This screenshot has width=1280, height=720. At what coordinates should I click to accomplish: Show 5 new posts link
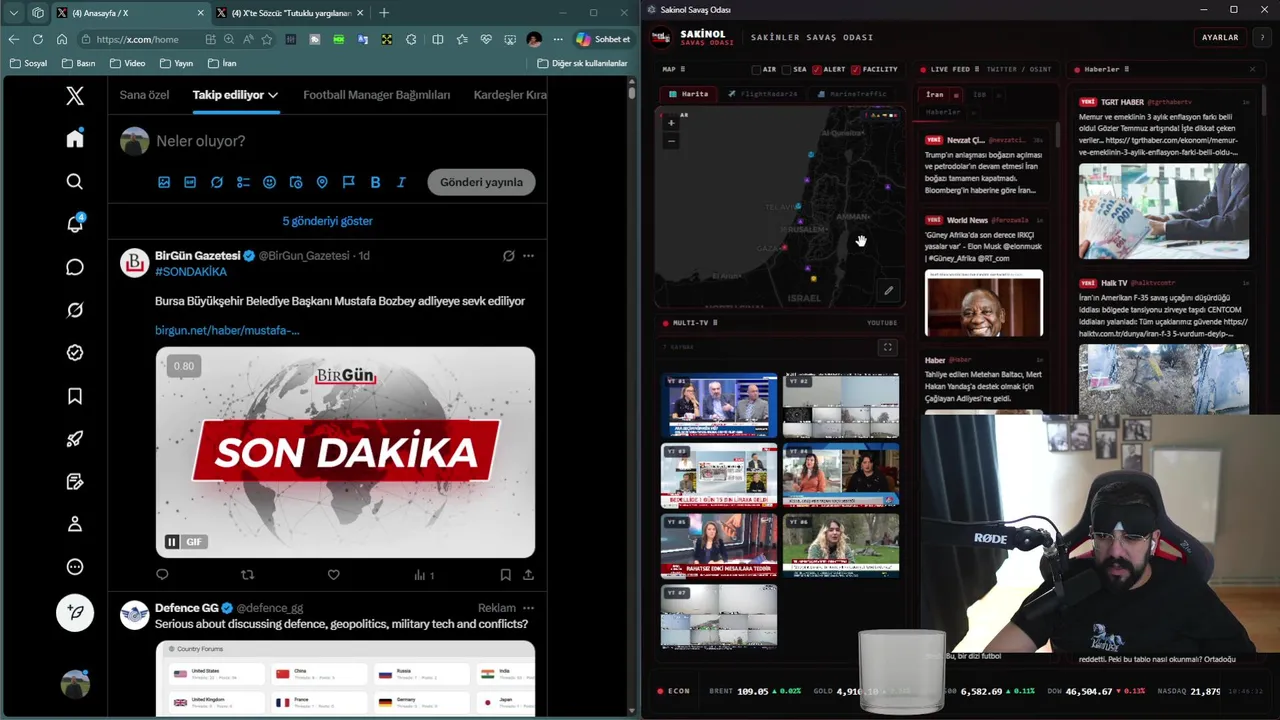[x=327, y=221]
